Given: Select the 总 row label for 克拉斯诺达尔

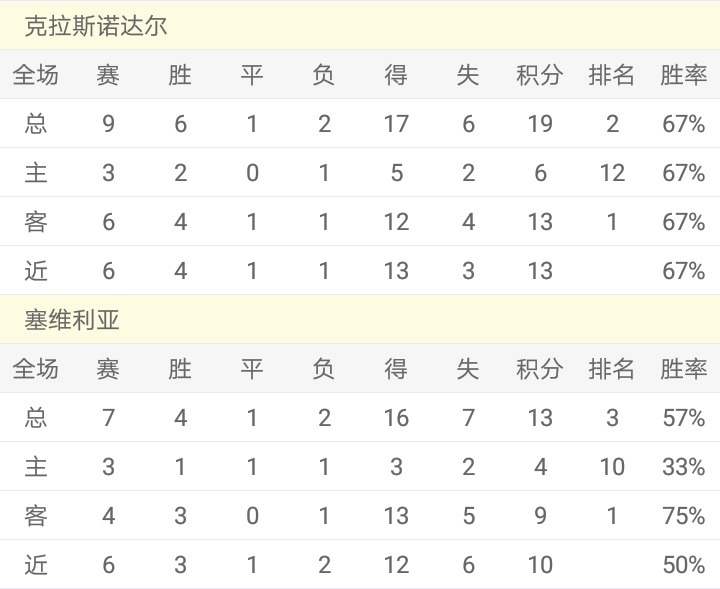Looking at the screenshot, I should click(x=36, y=124).
